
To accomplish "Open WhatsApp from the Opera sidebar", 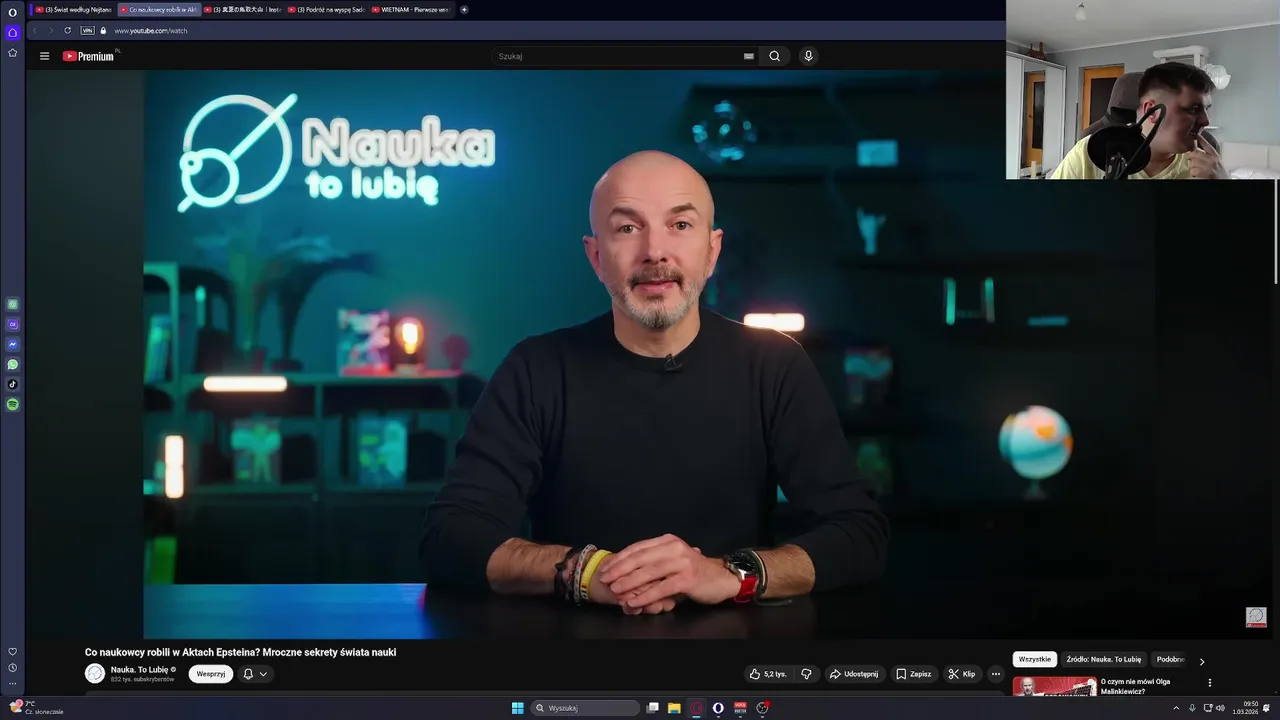I will 12,364.
